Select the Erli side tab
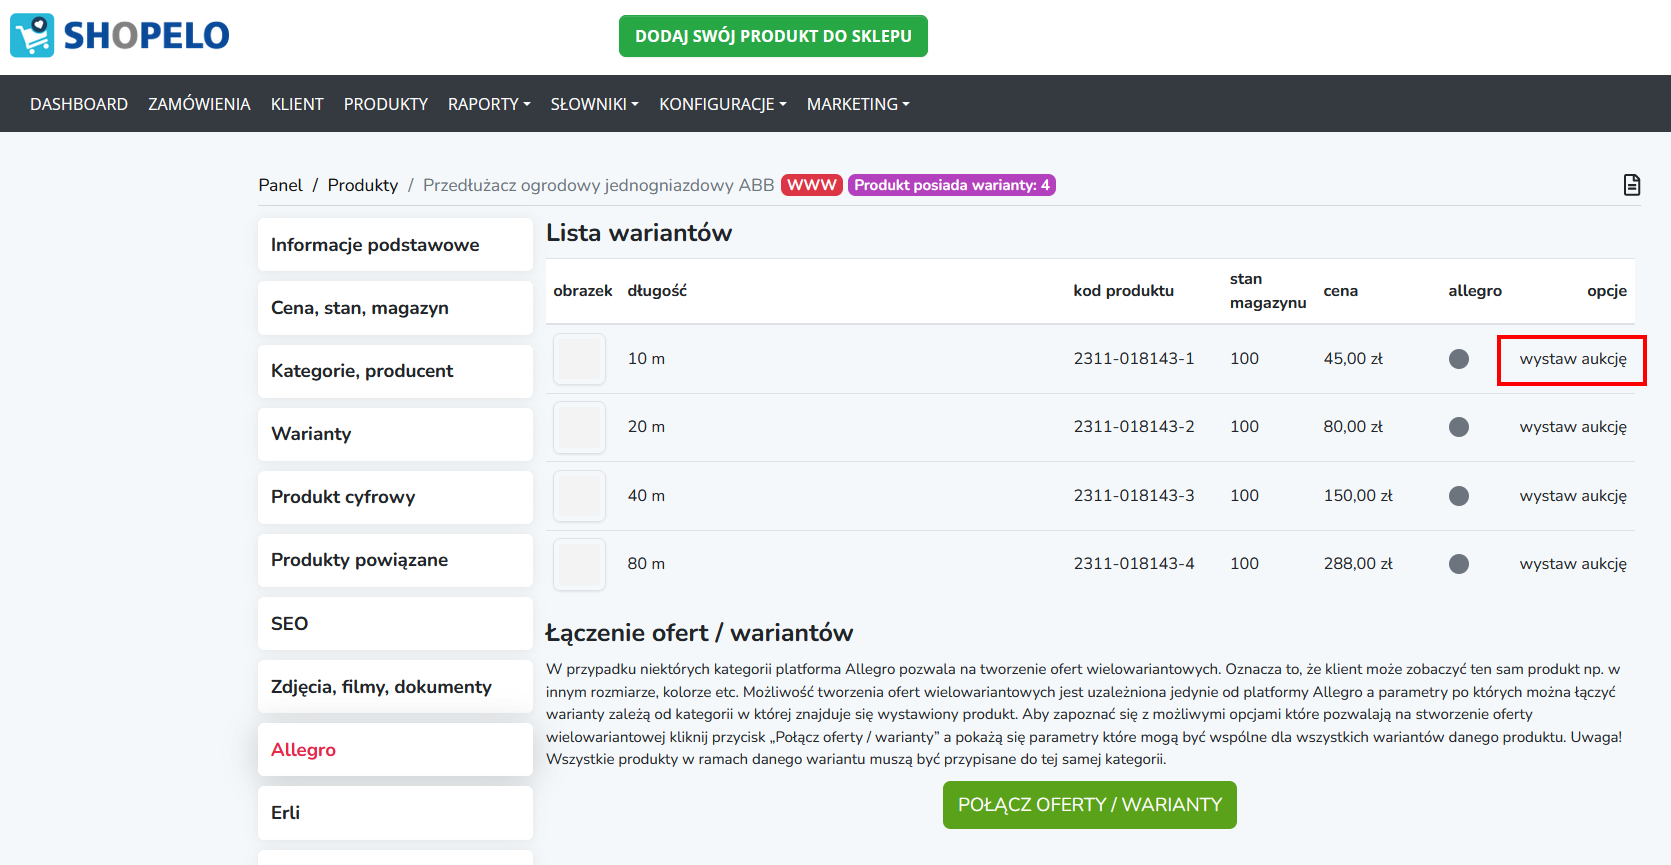 point(395,813)
